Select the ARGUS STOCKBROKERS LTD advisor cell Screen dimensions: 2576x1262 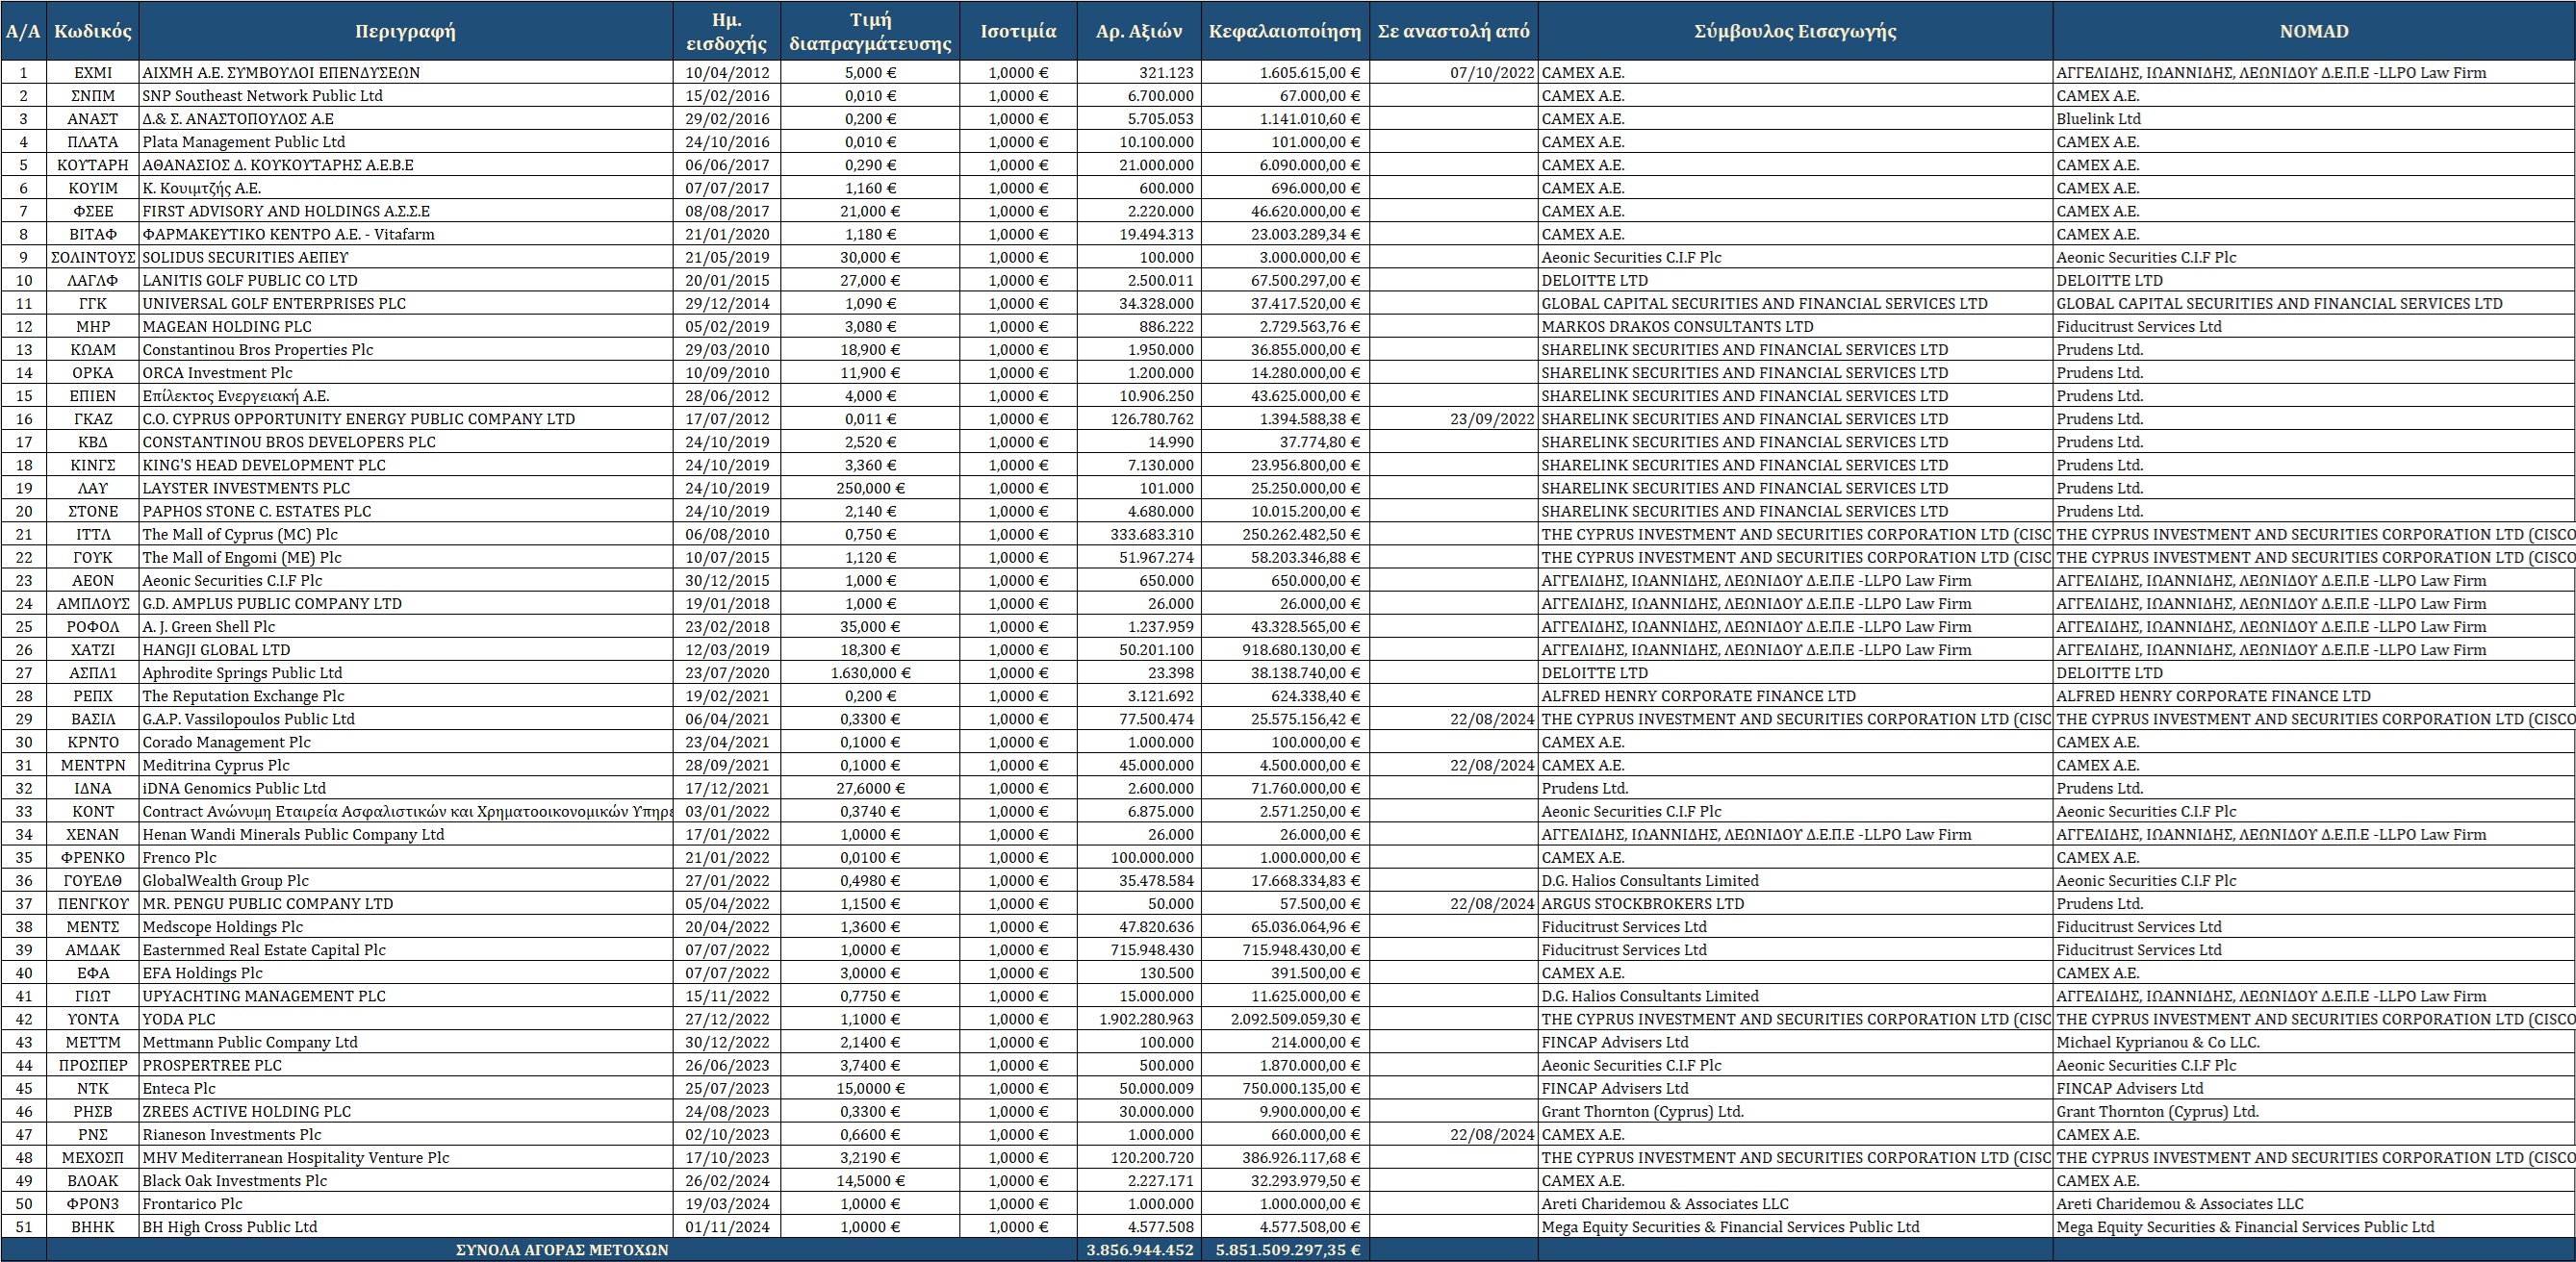[1795, 904]
